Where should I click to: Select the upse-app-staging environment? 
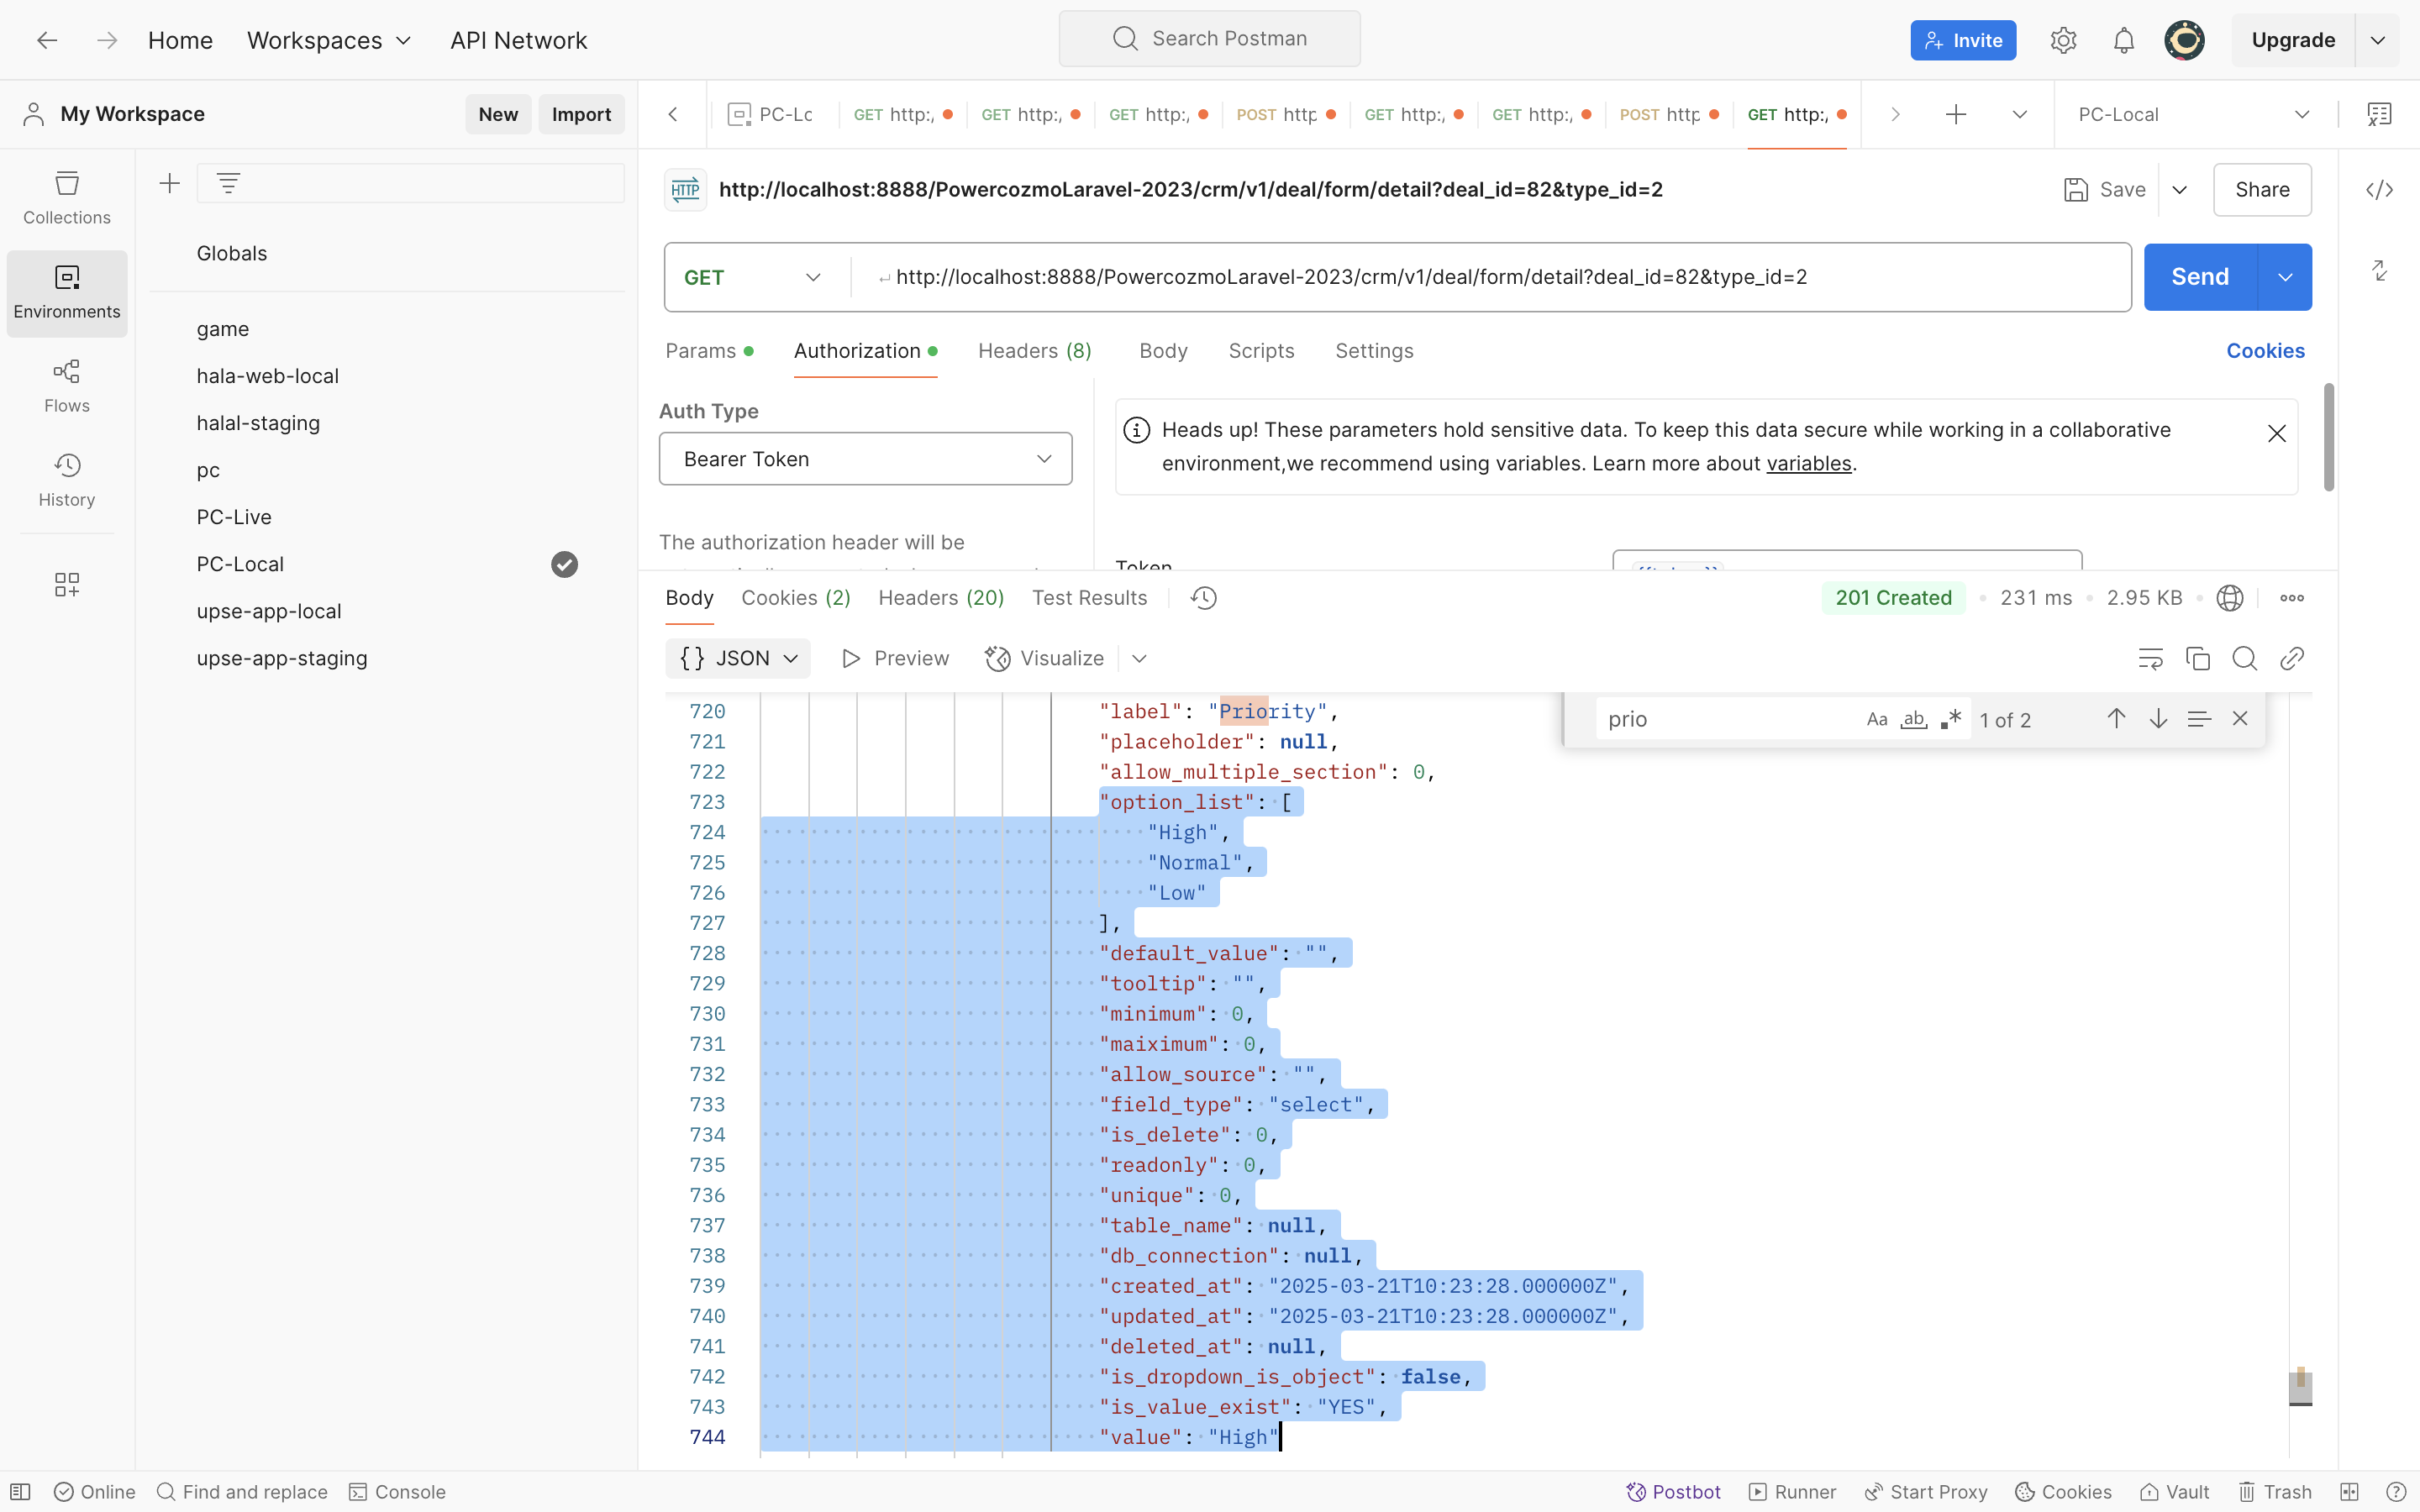[282, 658]
